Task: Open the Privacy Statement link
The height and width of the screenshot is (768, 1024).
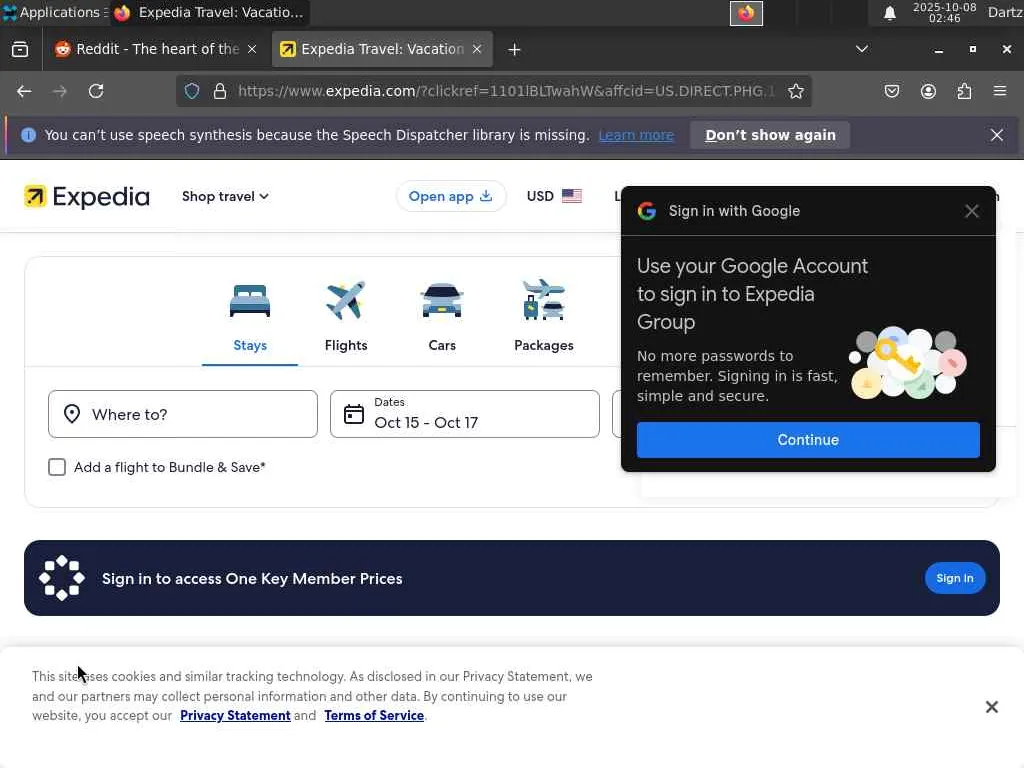Action: click(235, 716)
